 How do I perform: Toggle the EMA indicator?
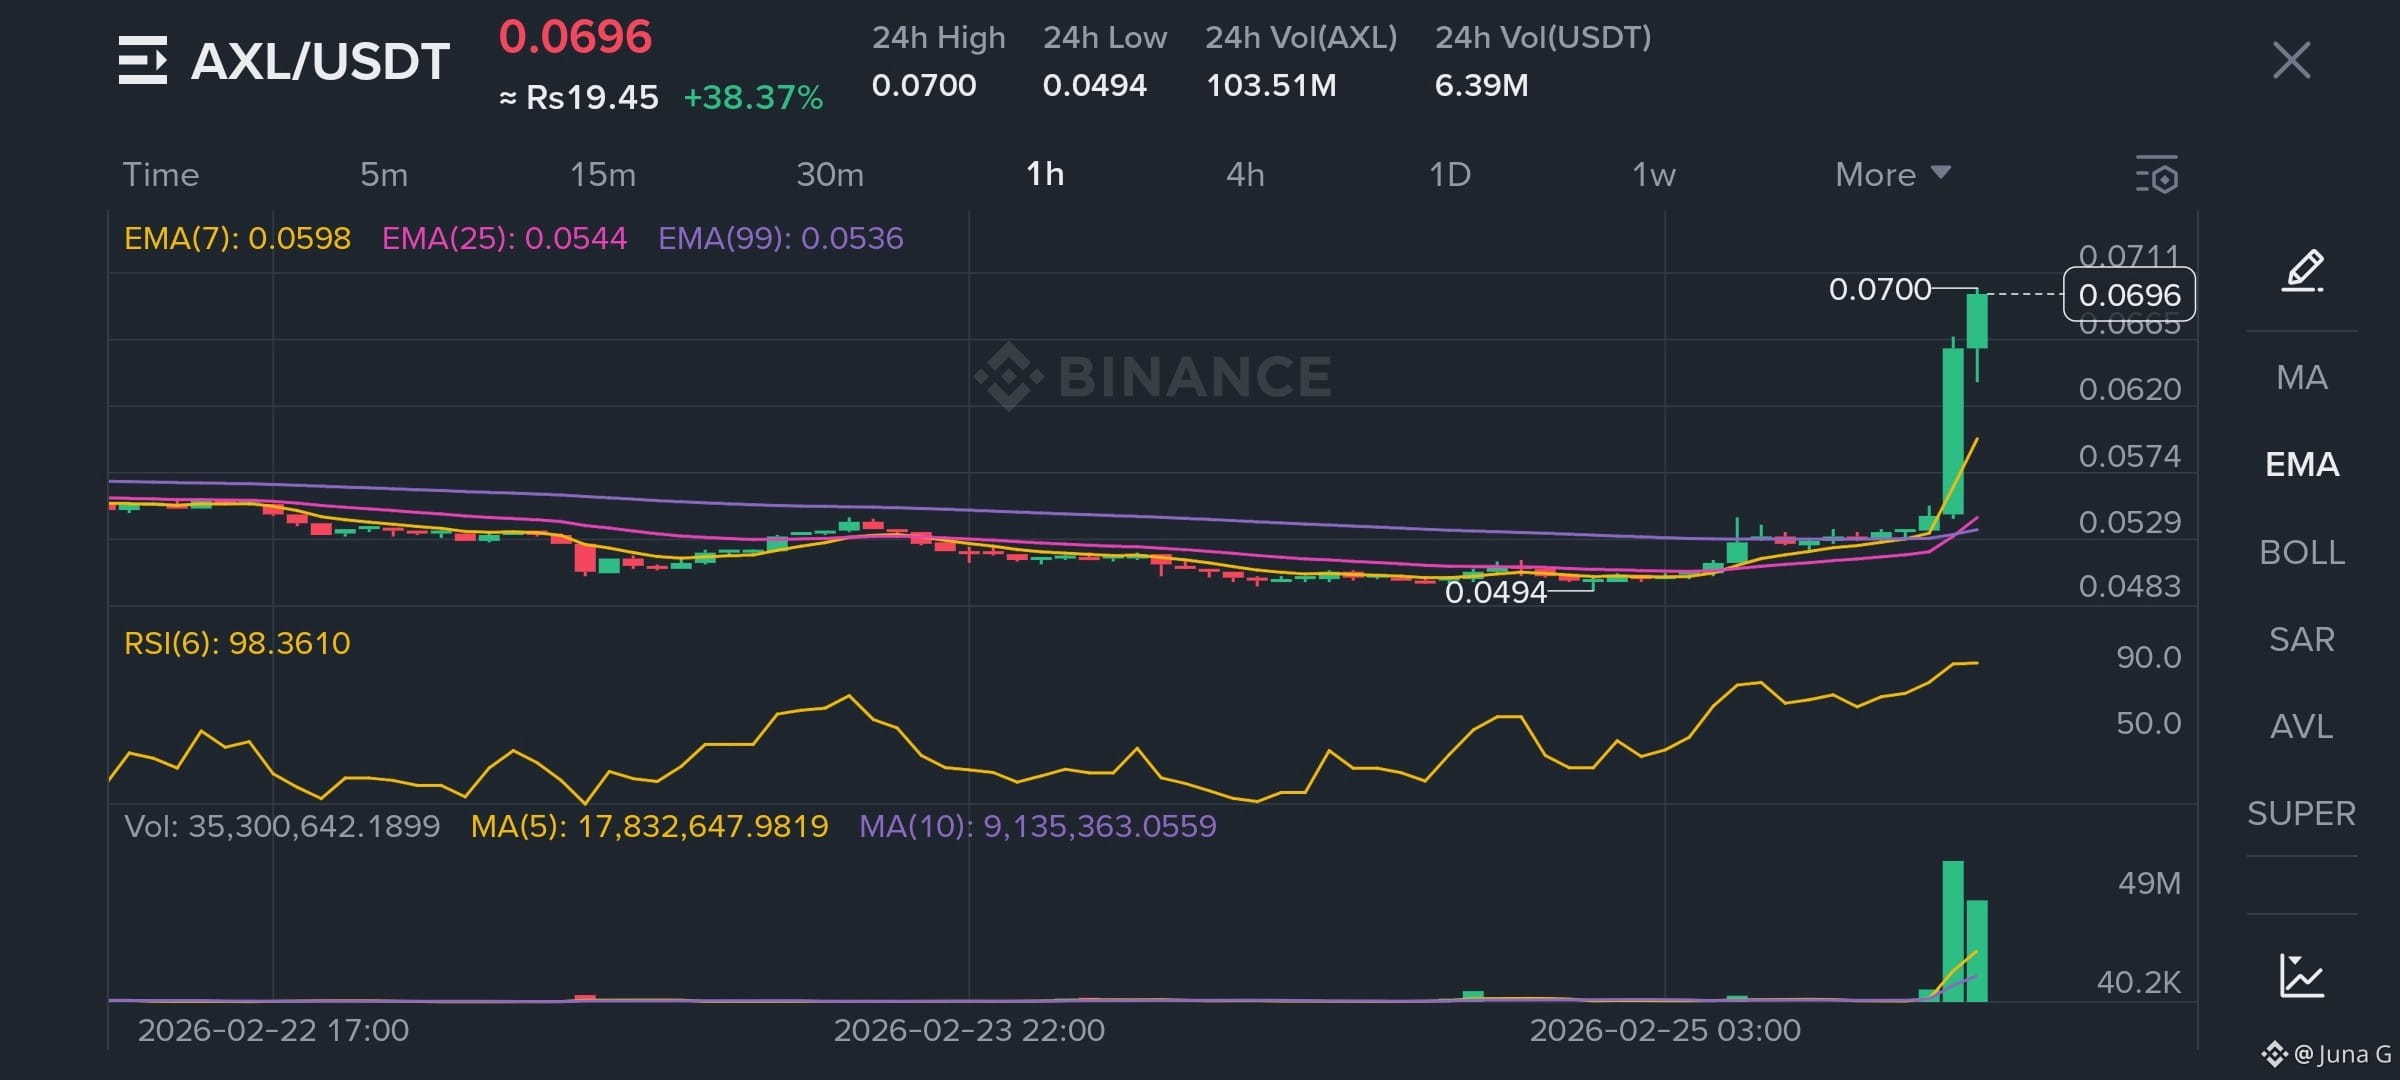(x=2302, y=465)
